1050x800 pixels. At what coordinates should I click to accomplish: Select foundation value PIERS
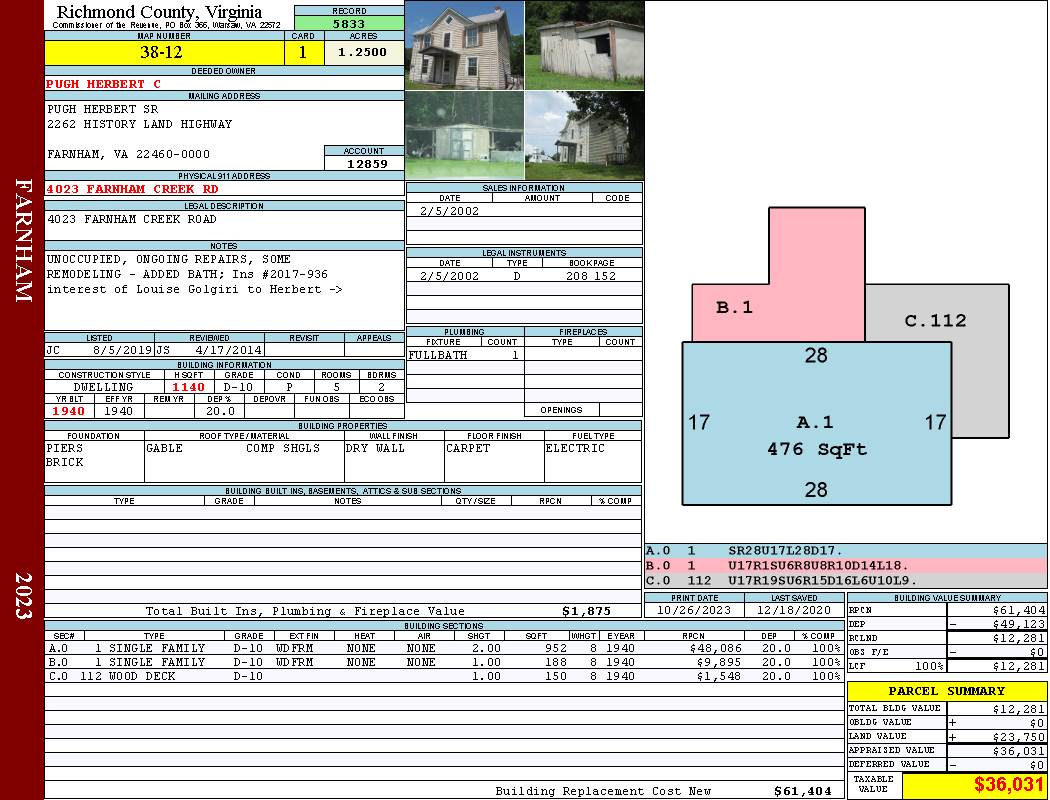(x=64, y=449)
